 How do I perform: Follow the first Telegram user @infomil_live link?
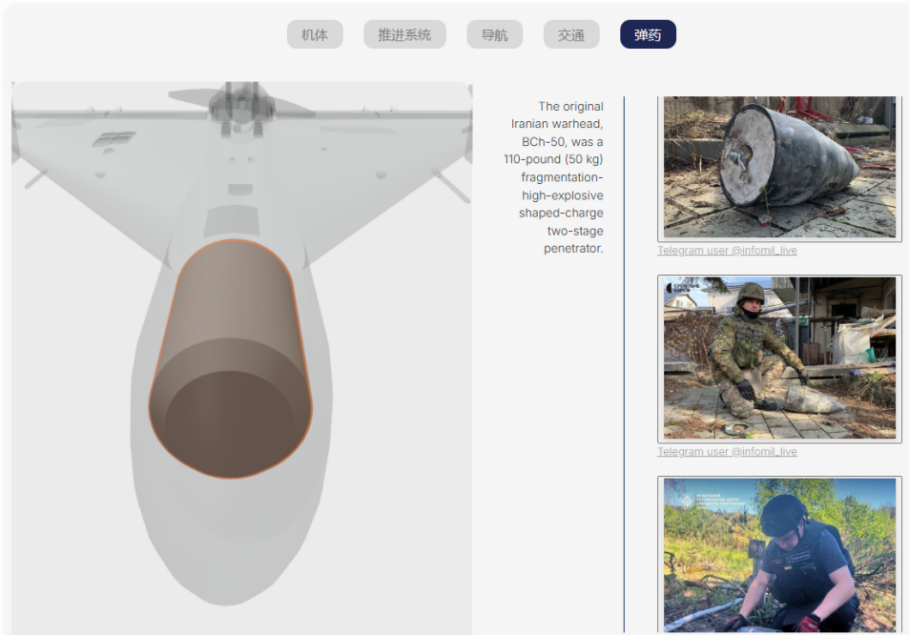click(x=727, y=251)
